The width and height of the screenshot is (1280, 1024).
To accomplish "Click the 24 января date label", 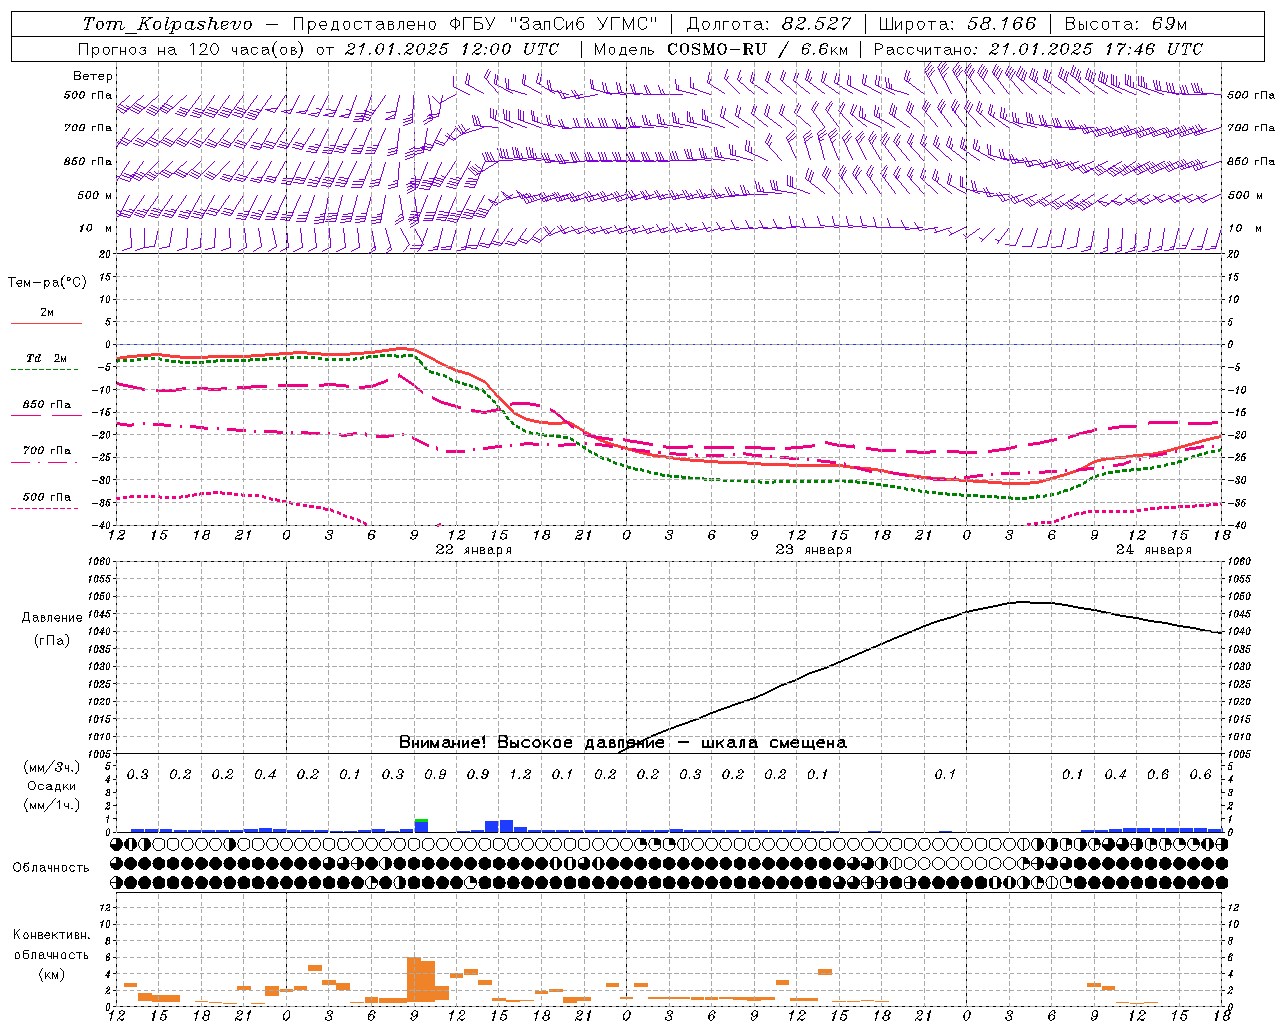I will pos(1153,550).
